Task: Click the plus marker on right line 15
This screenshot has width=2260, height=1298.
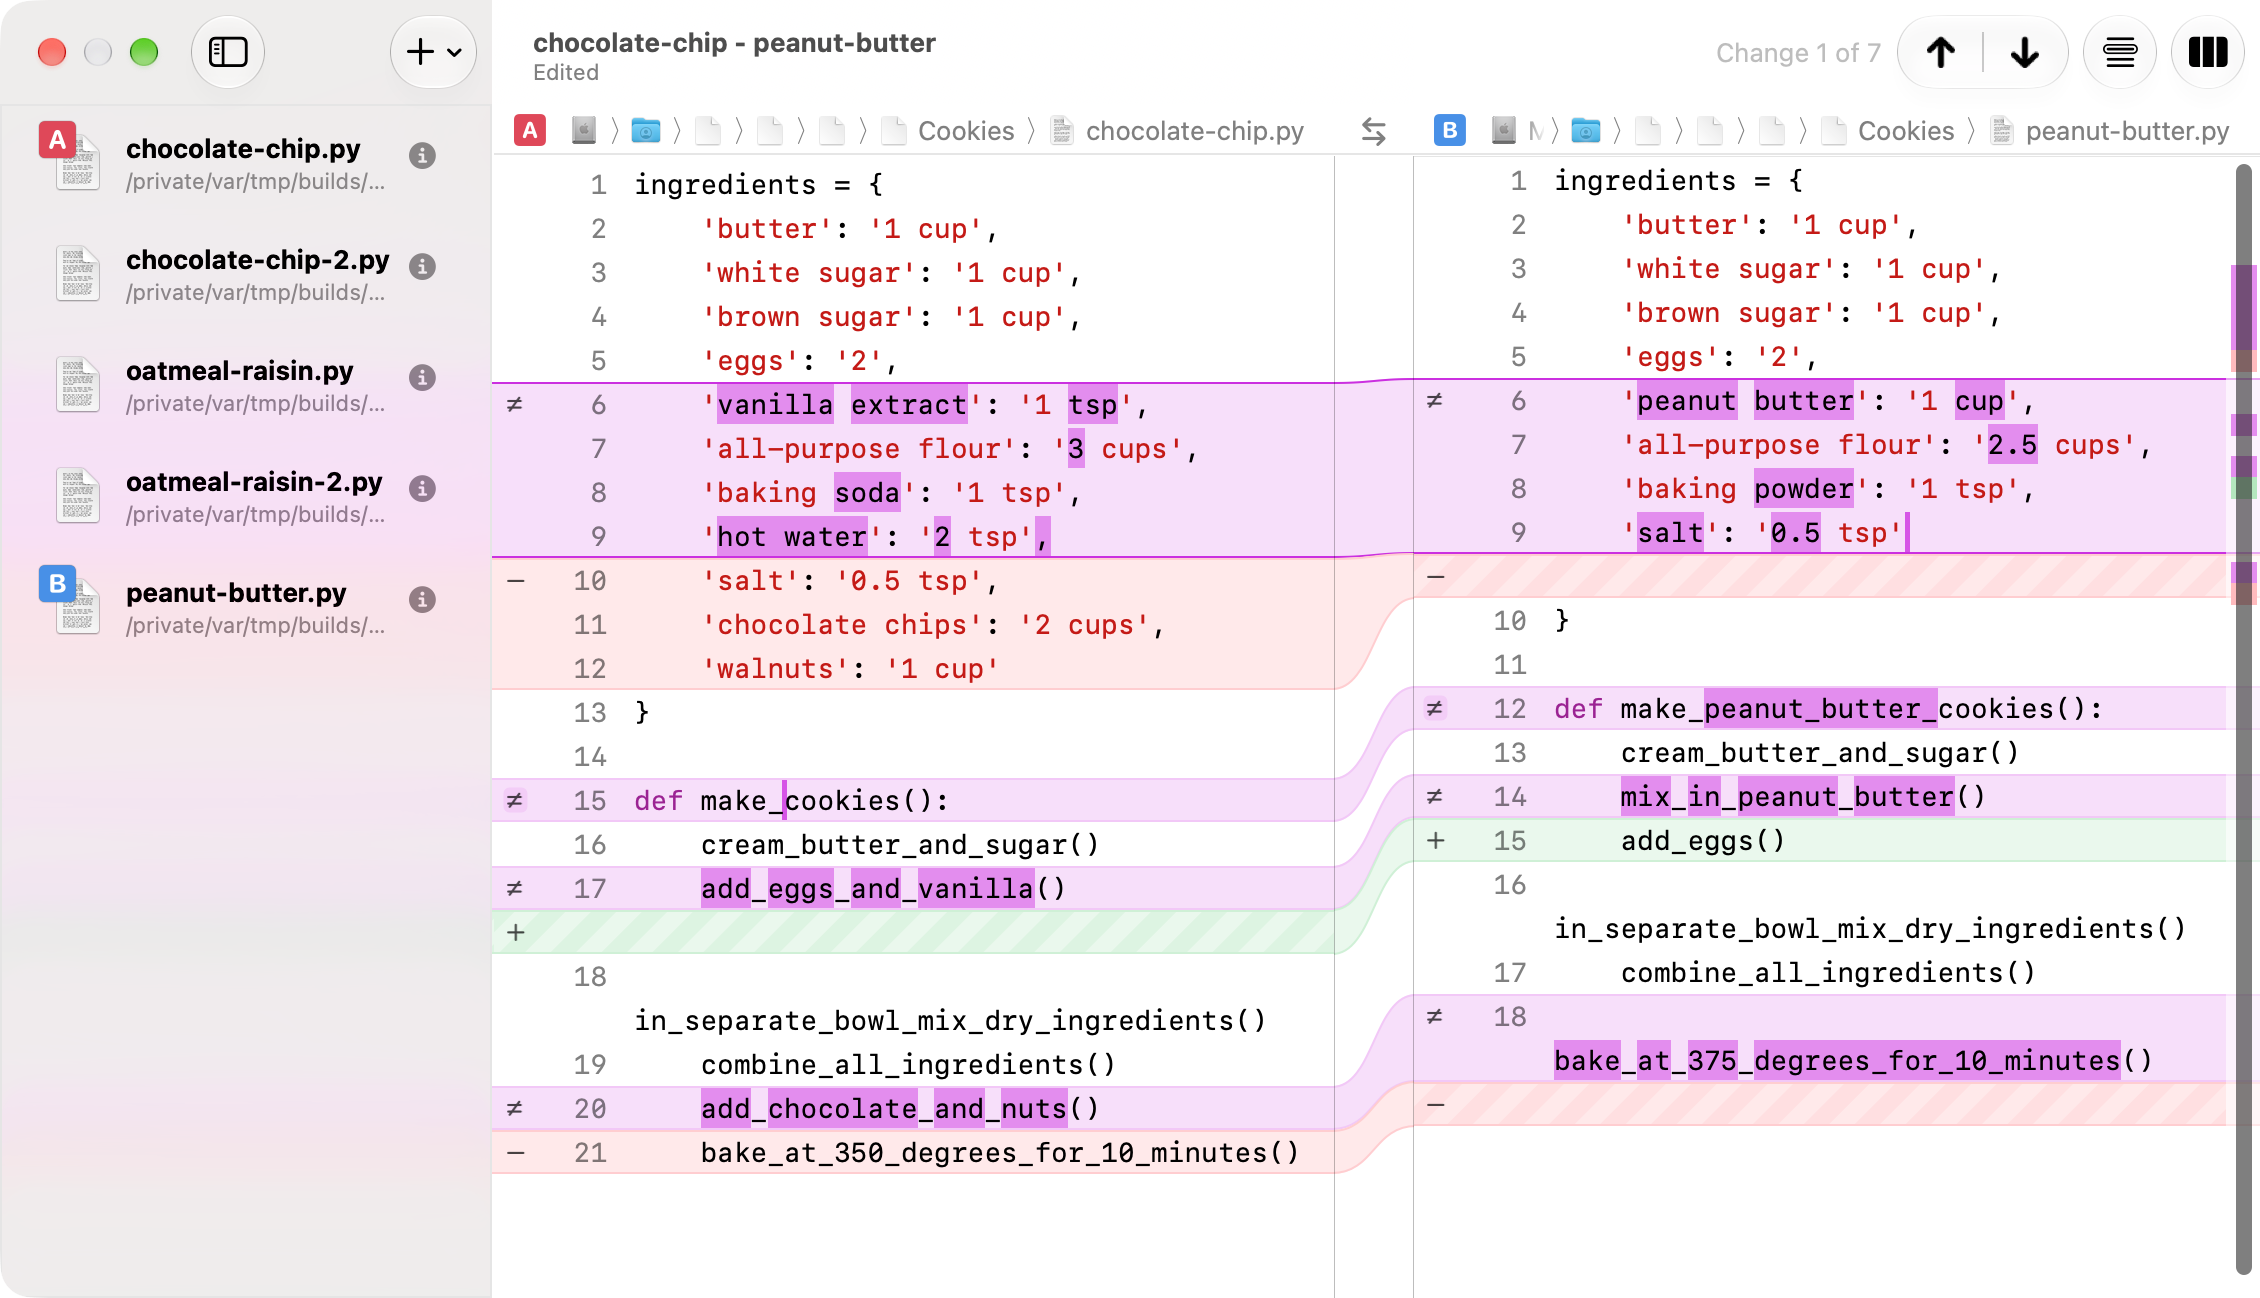Action: point(1436,841)
